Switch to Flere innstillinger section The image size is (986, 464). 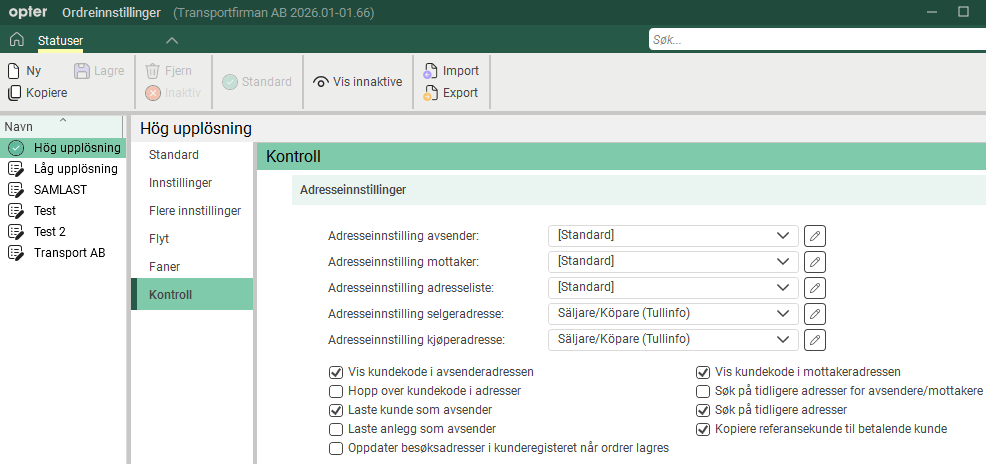click(x=194, y=211)
